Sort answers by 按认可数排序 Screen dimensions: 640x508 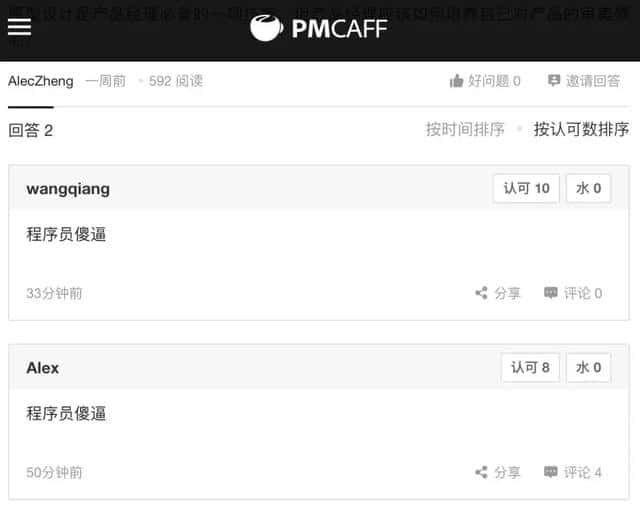pos(581,129)
